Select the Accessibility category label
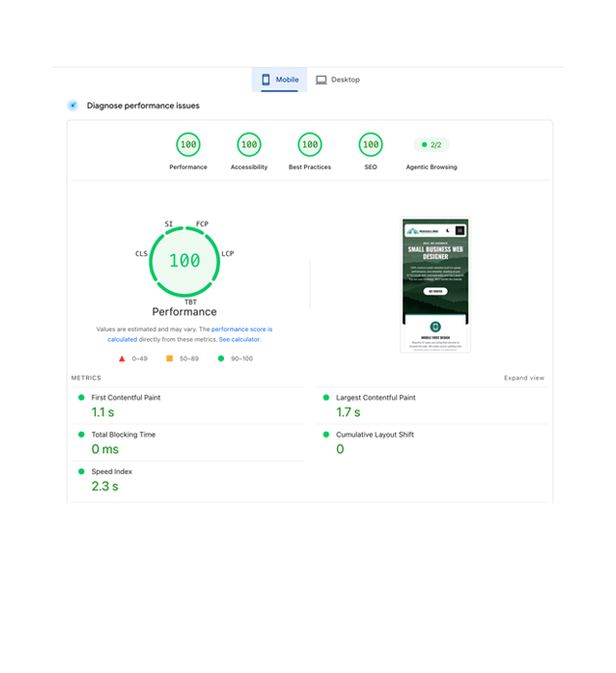Screen dimensions: 616x673 click(x=249, y=167)
